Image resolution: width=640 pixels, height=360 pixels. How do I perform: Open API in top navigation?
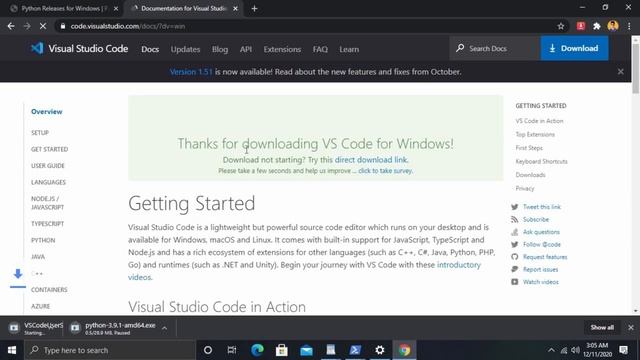coord(246,49)
